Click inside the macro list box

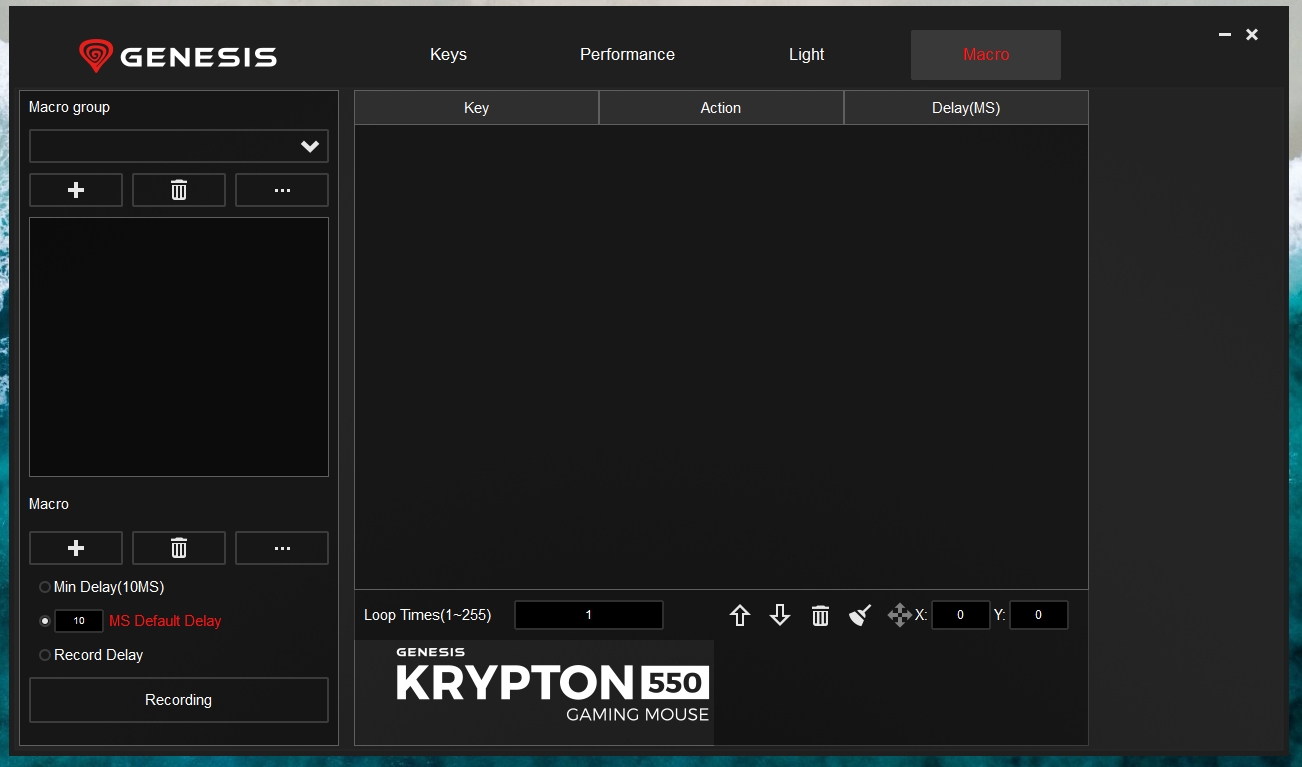[x=179, y=347]
